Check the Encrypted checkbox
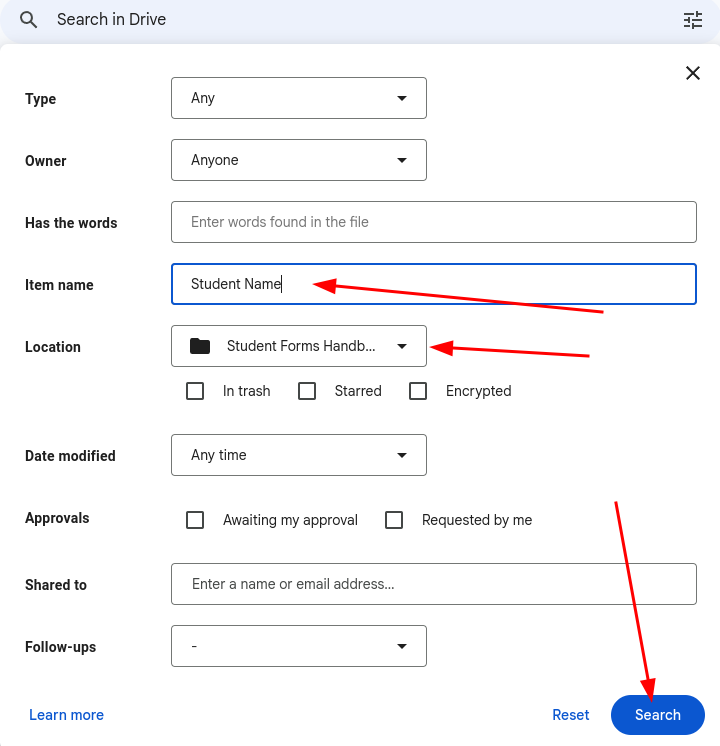 click(x=418, y=391)
